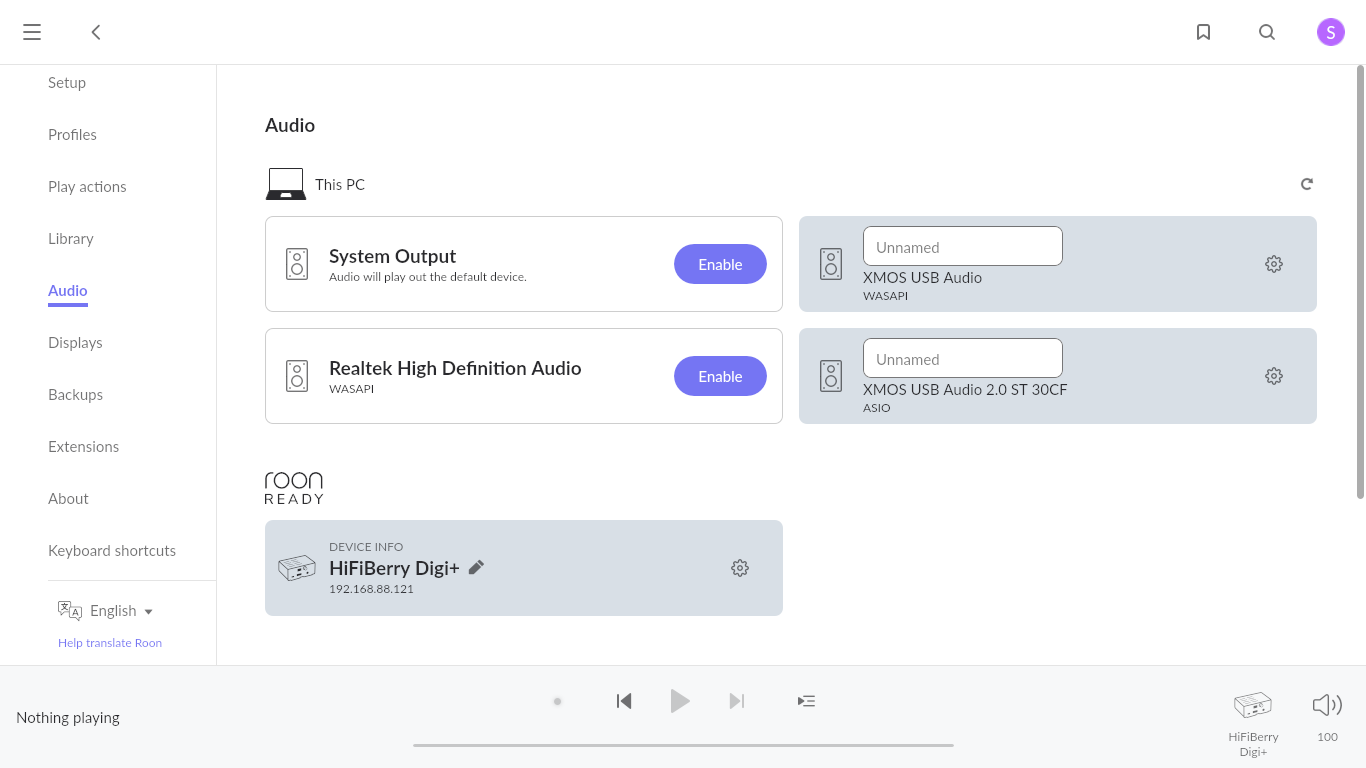Skip to the next track

pos(737,701)
